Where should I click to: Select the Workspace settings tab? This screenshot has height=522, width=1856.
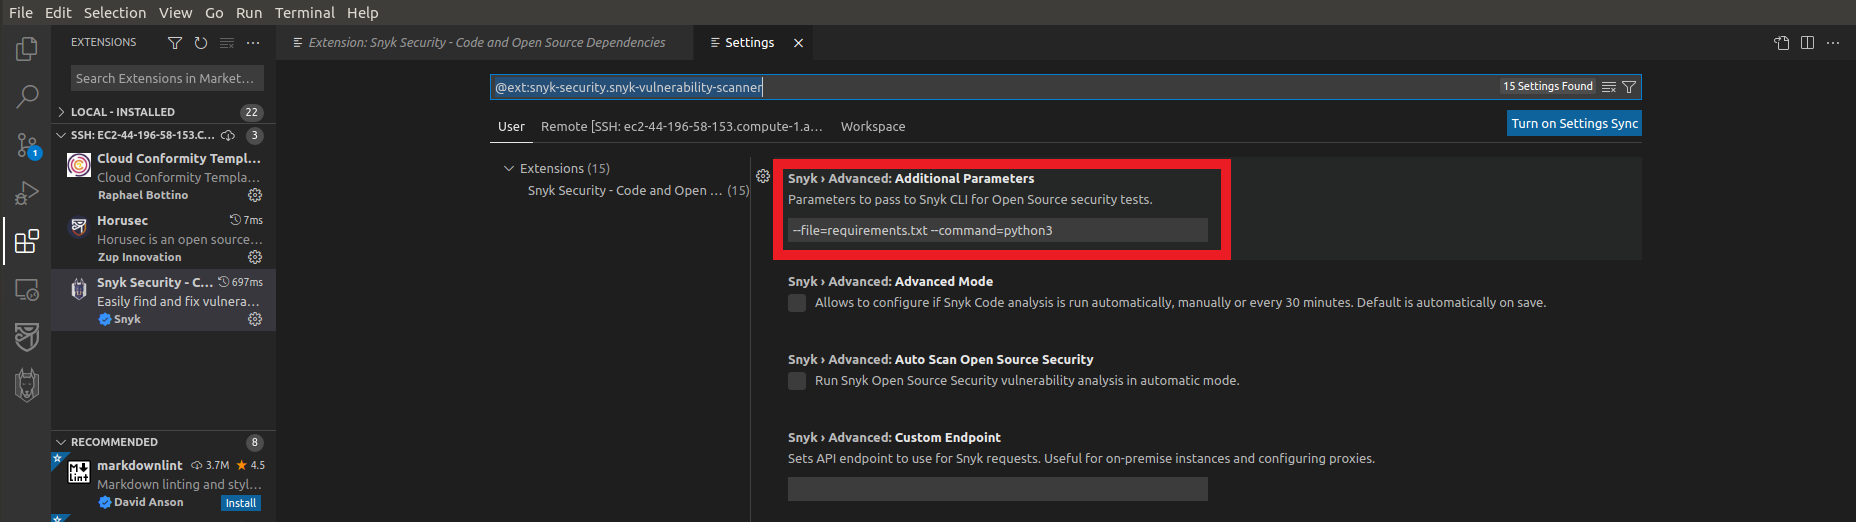coord(873,127)
